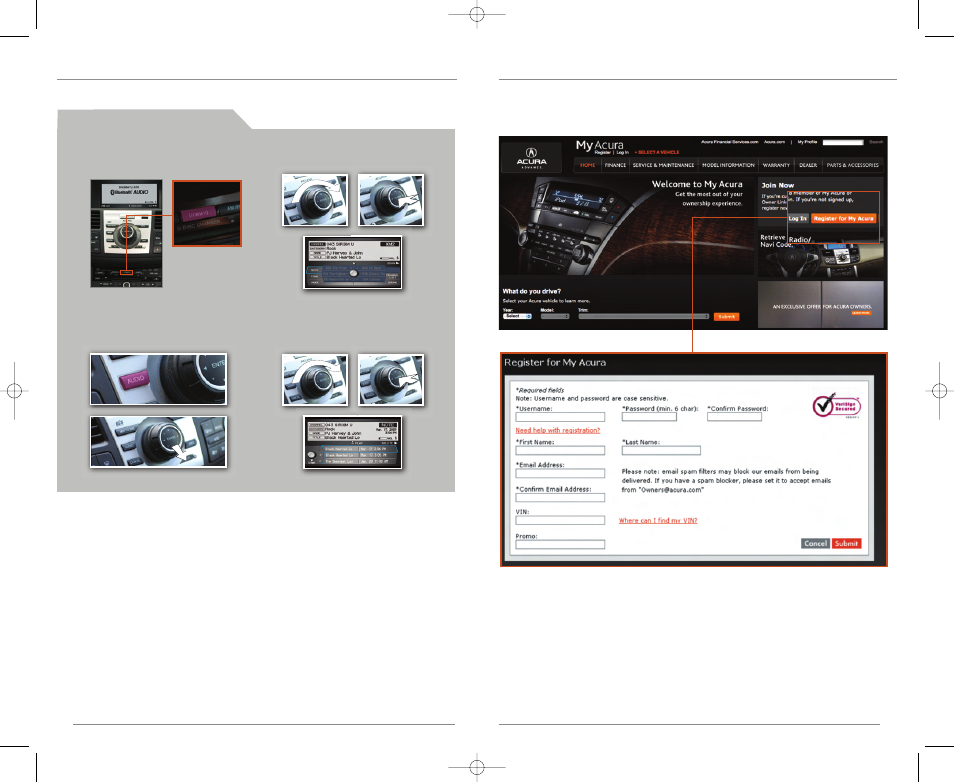Click the Username input field
Image resolution: width=954 pixels, height=782 pixels.
tap(560, 417)
